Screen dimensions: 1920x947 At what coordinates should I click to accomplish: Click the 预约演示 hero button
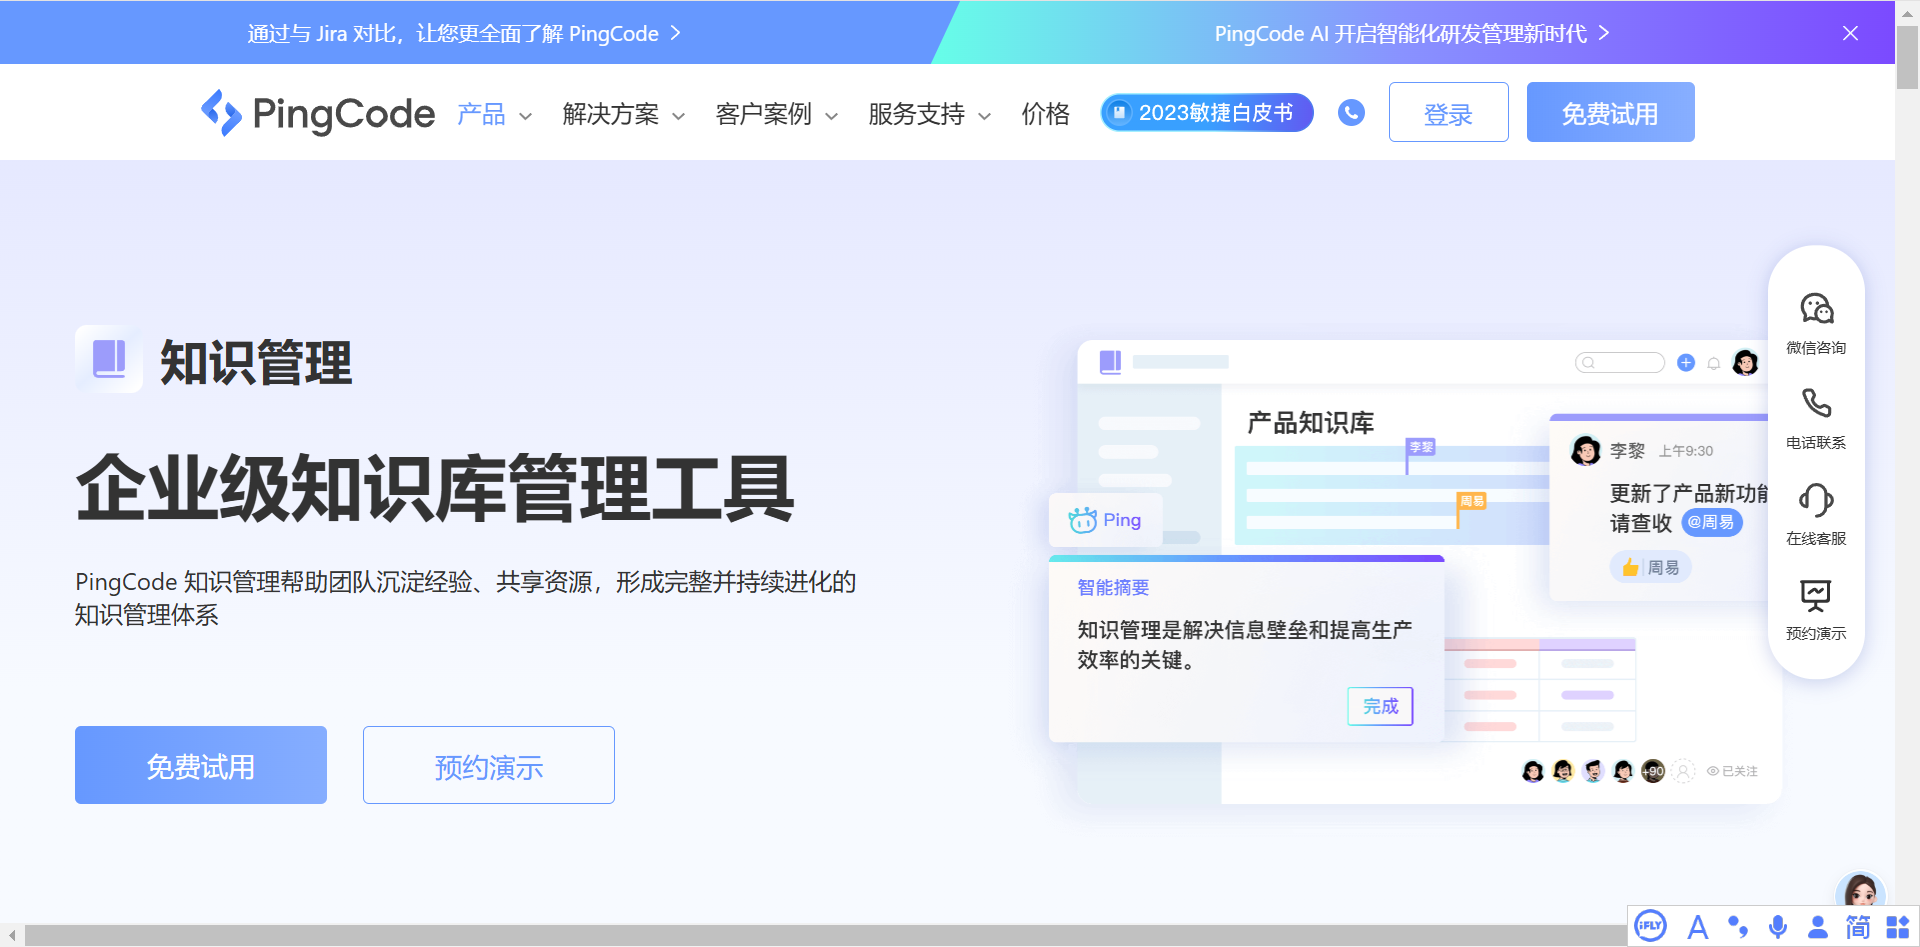(489, 765)
